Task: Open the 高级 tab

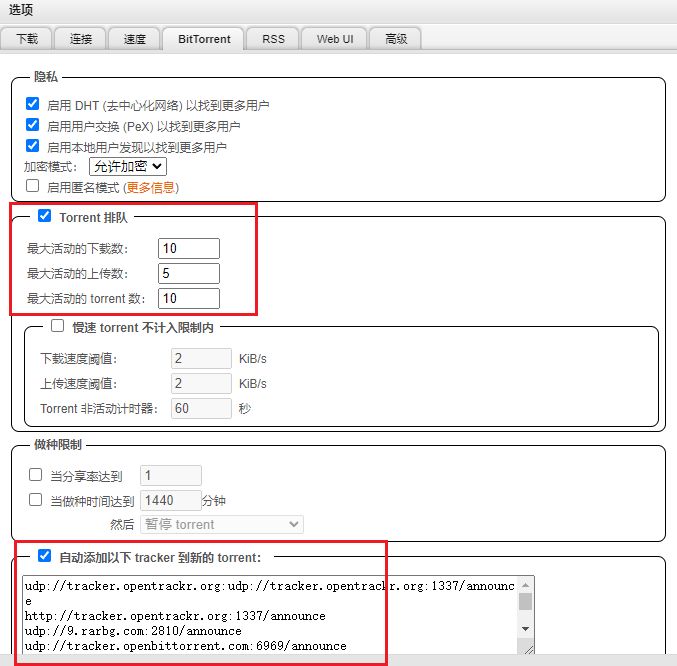Action: coord(395,39)
